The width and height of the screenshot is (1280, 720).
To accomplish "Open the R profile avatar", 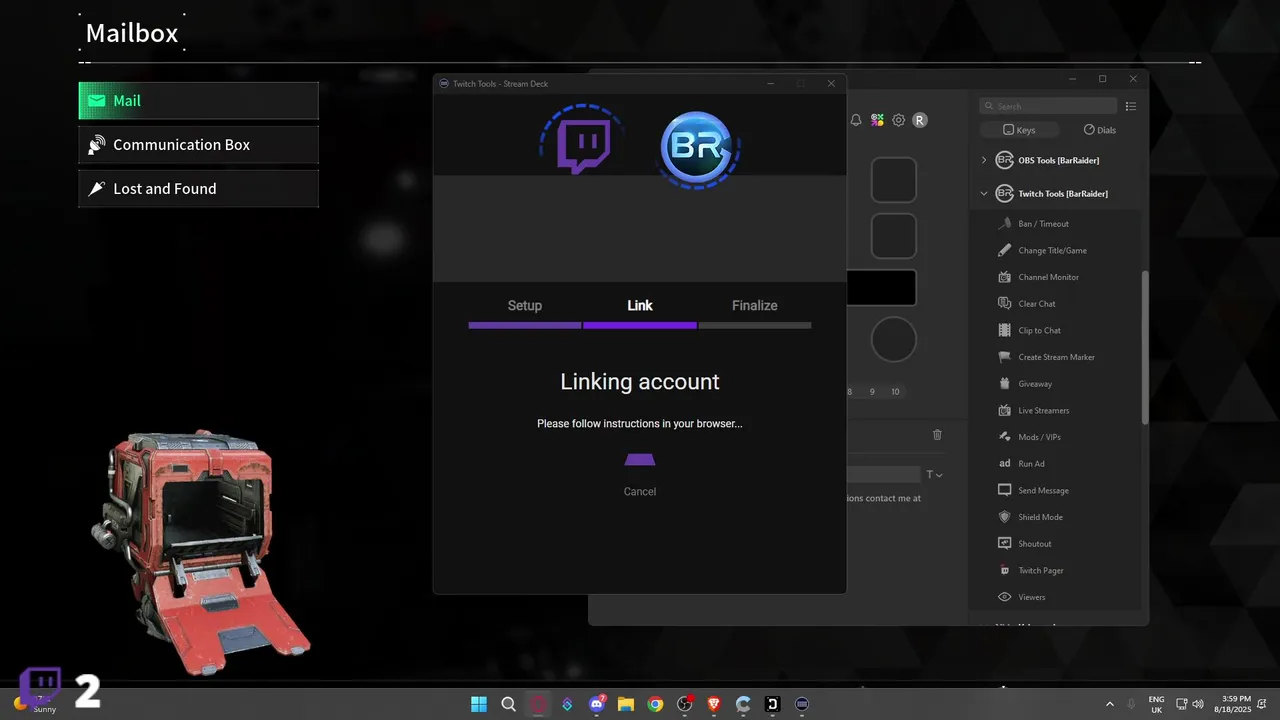I will (920, 120).
